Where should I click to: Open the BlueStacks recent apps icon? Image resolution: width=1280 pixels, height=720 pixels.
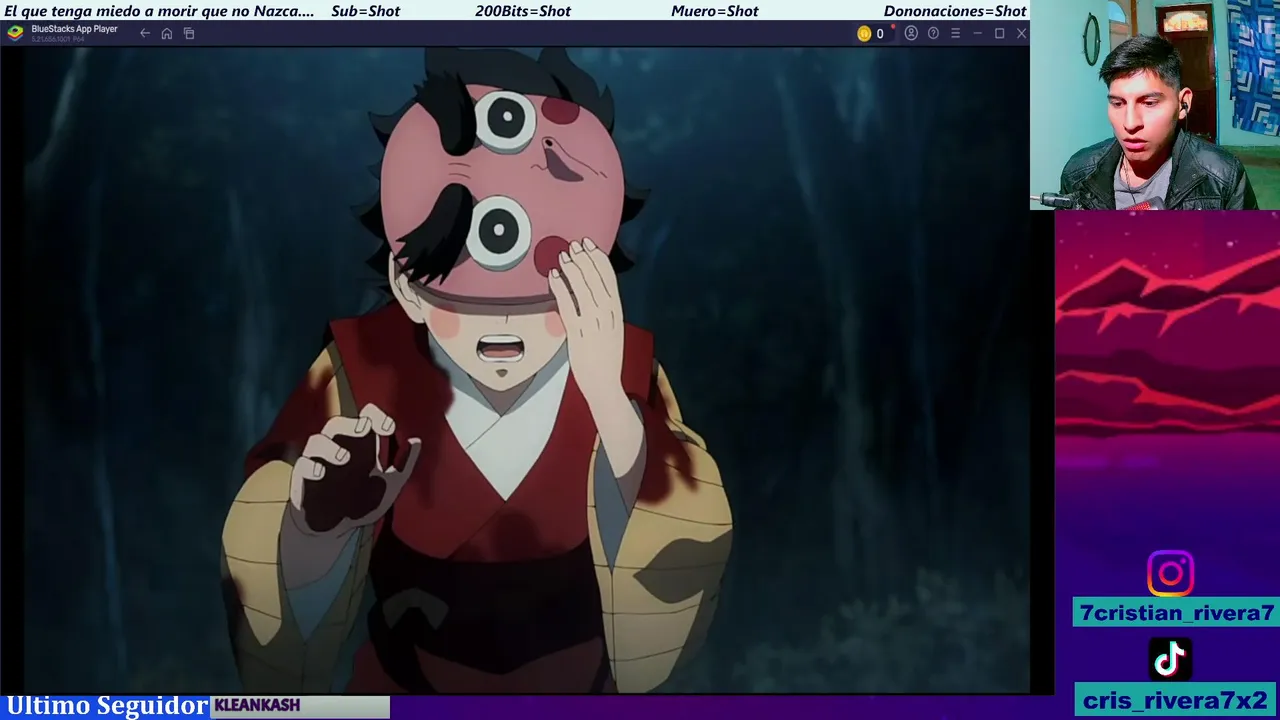[x=189, y=33]
